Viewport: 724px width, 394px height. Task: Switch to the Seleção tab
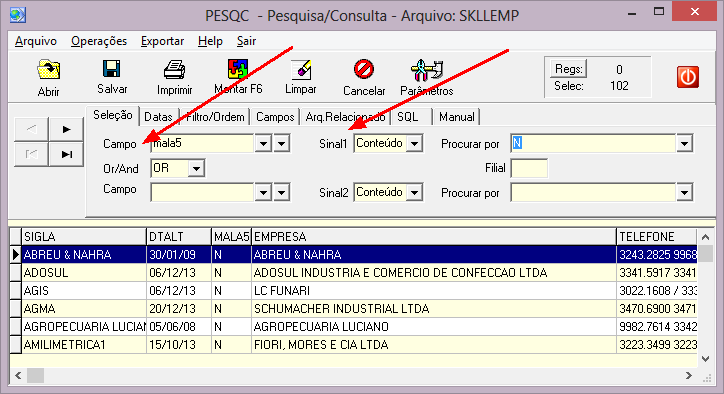pos(113,115)
